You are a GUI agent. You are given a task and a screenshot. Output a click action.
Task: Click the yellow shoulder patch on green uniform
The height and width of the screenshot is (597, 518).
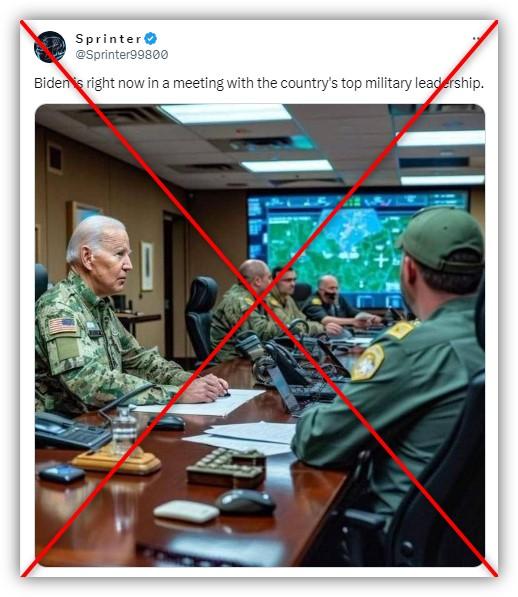coord(368,362)
